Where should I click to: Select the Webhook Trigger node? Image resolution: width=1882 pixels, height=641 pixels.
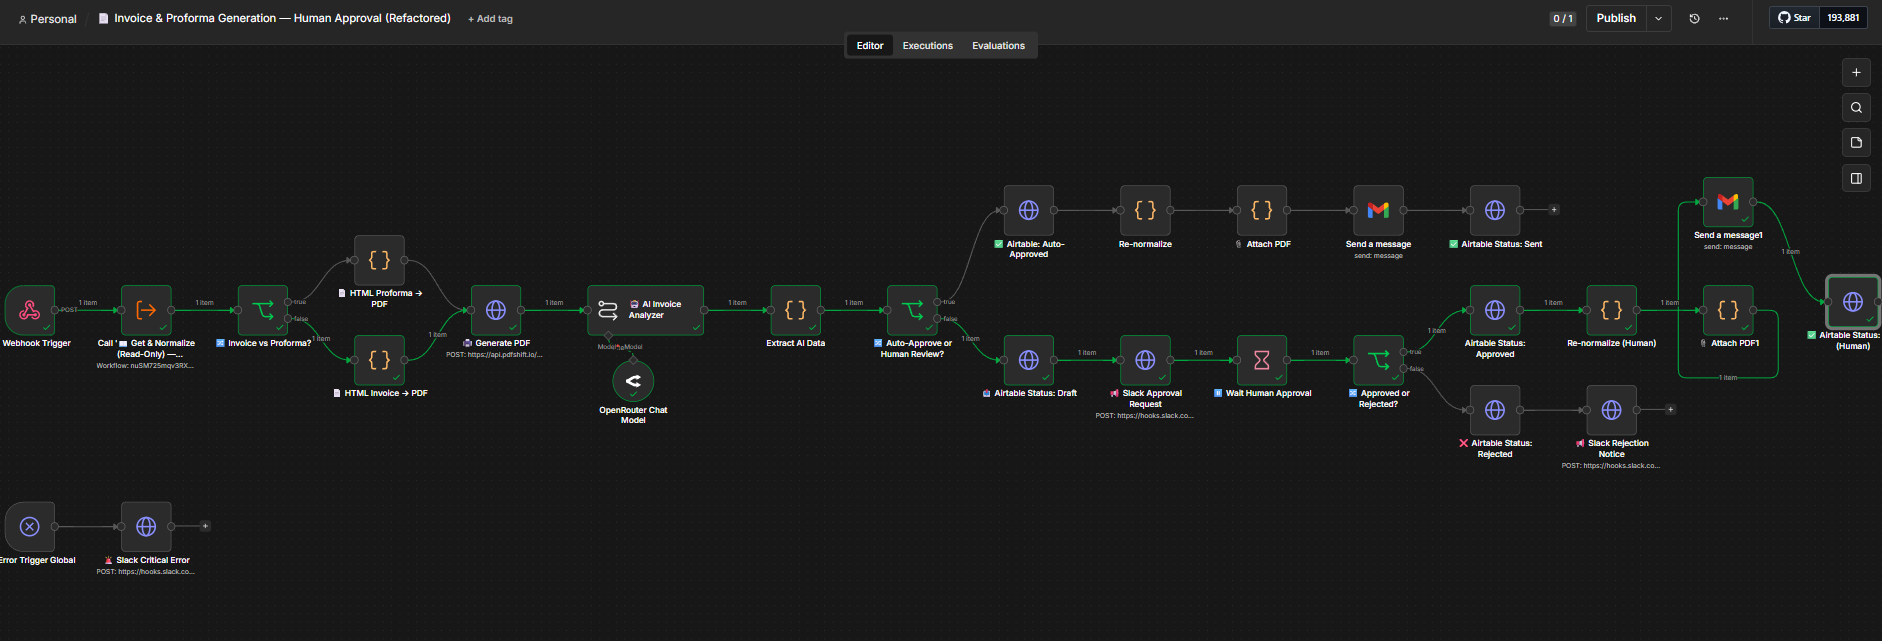(x=30, y=310)
